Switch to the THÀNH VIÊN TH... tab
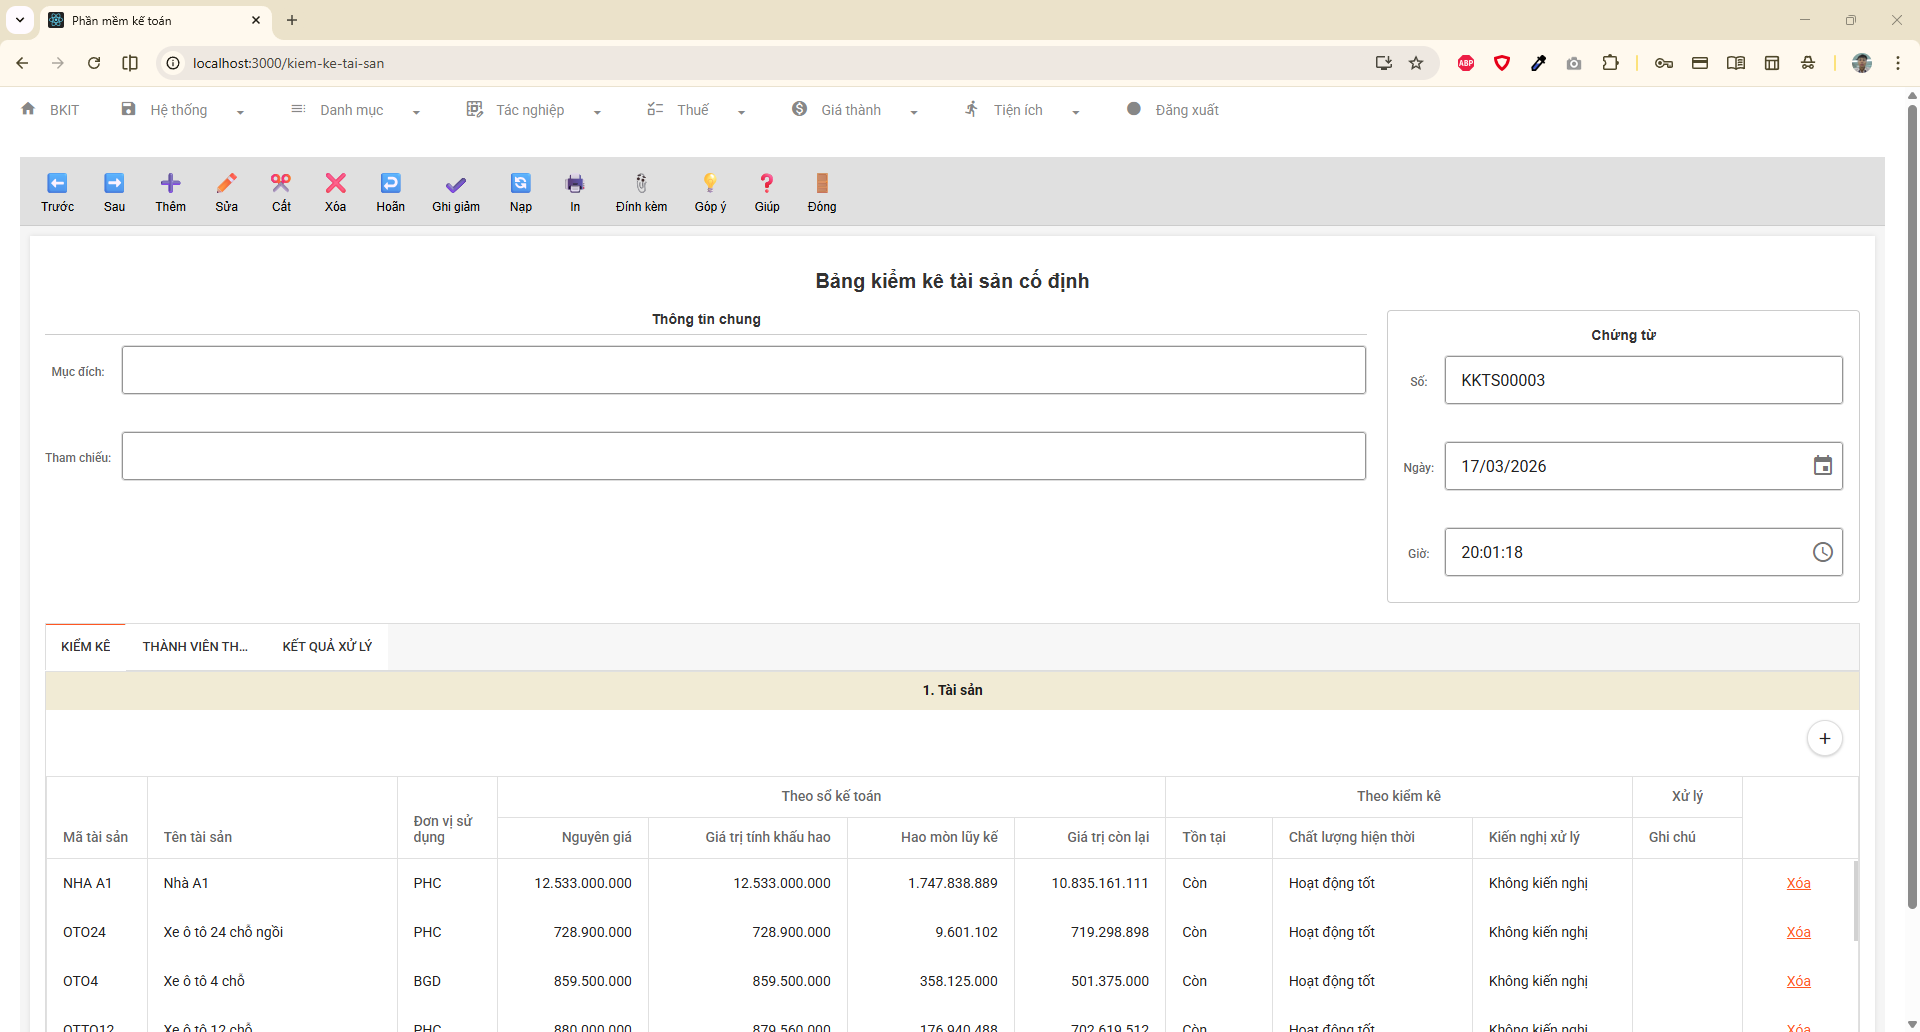 195,647
